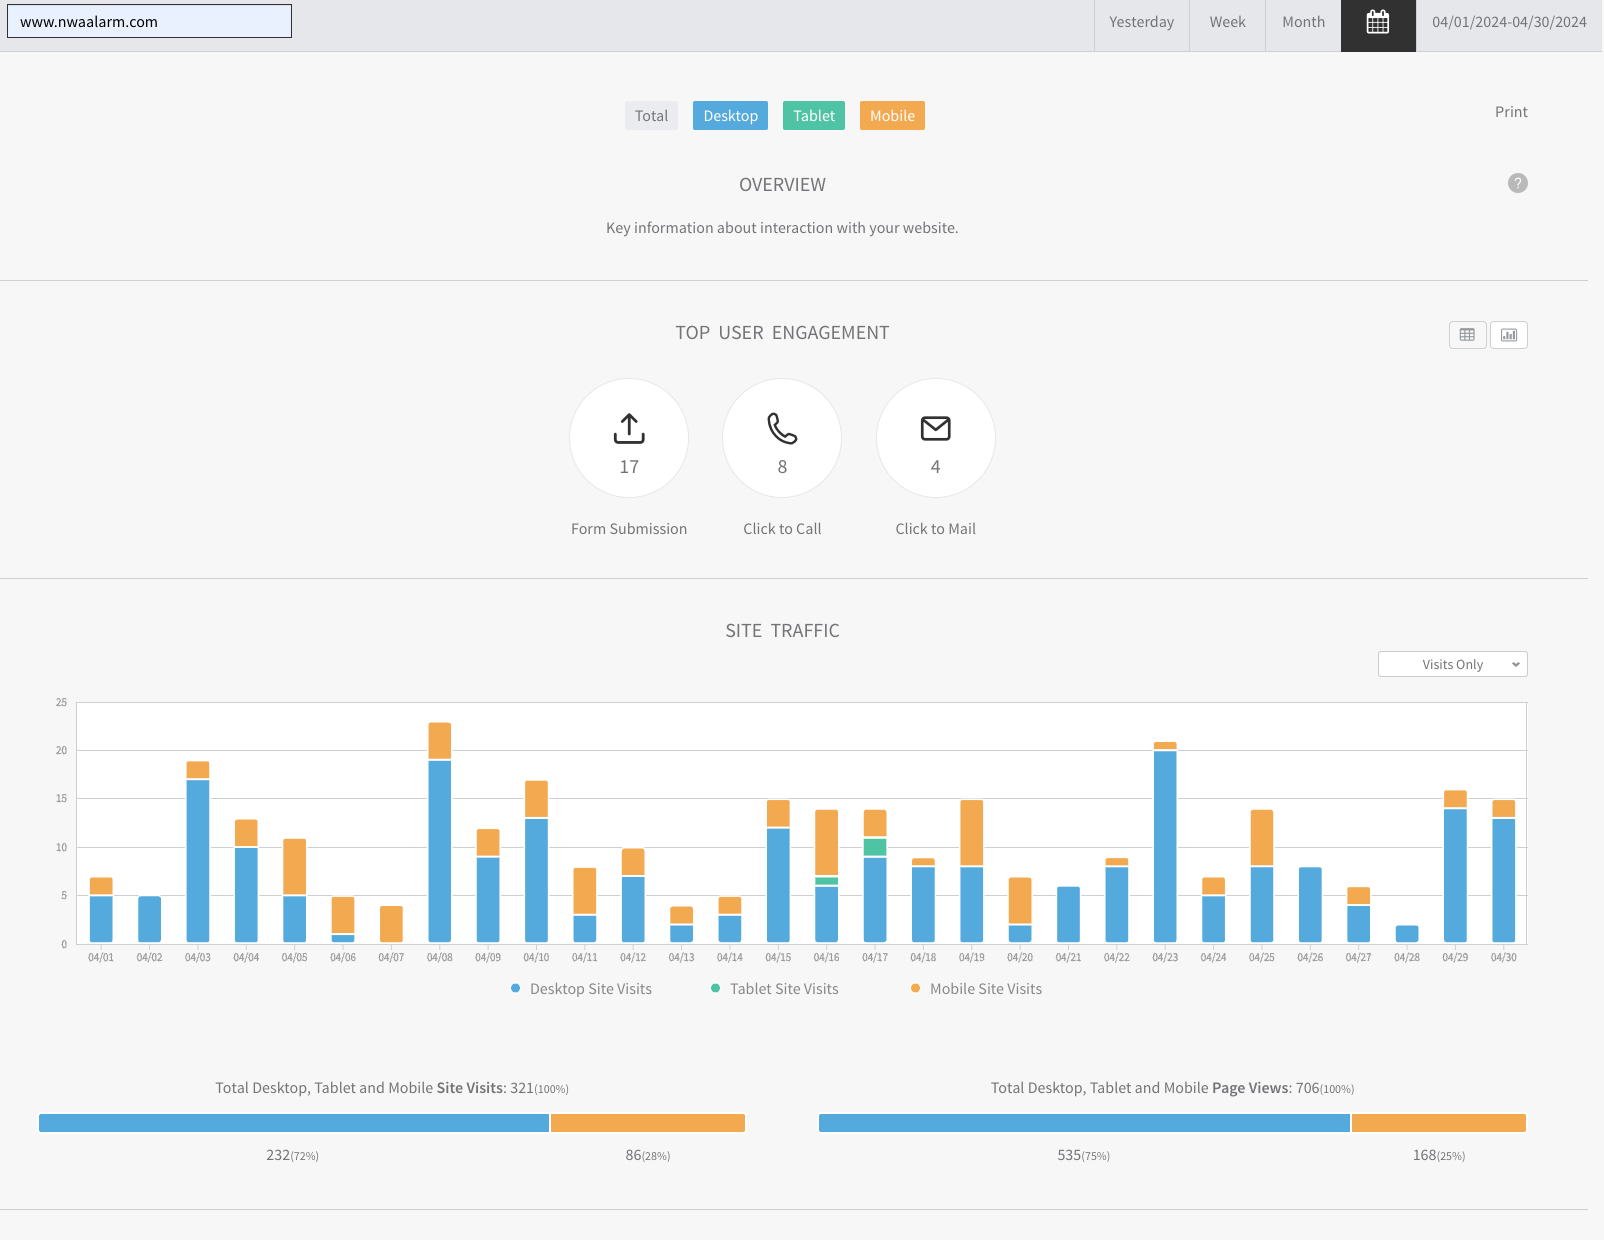The image size is (1604, 1240).
Task: Click the form submission count 17
Action: (x=629, y=467)
